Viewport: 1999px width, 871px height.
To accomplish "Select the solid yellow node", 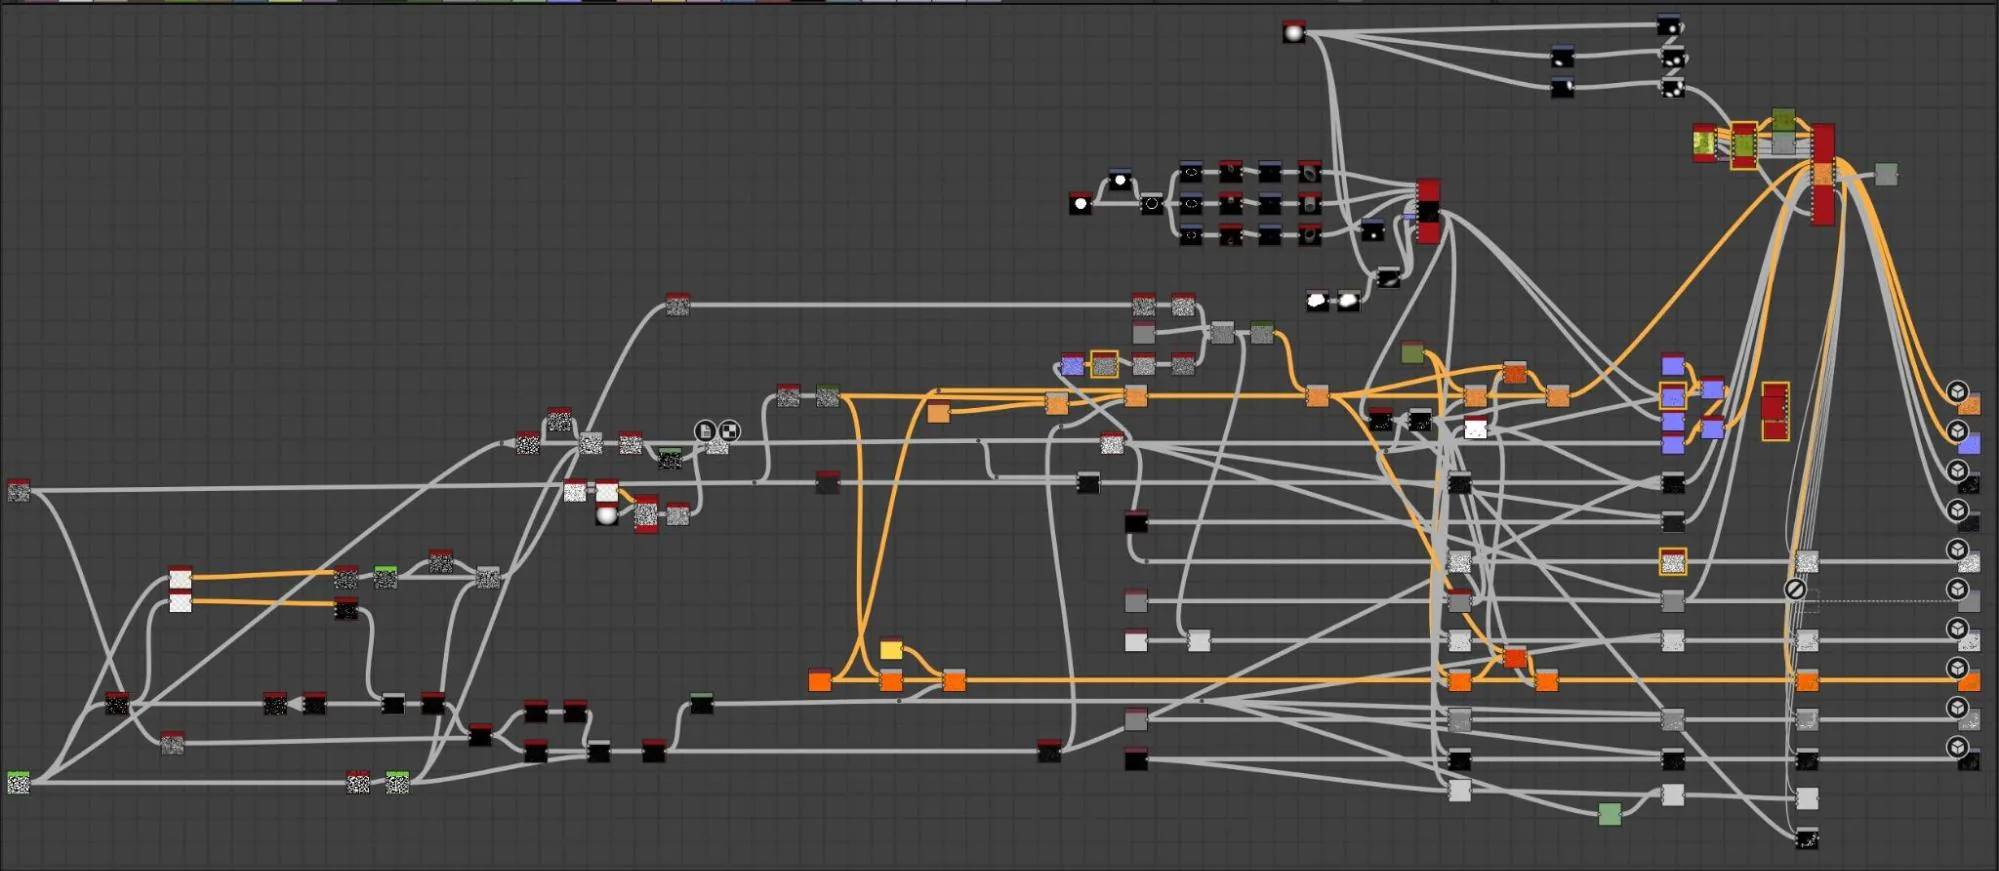I will (891, 649).
